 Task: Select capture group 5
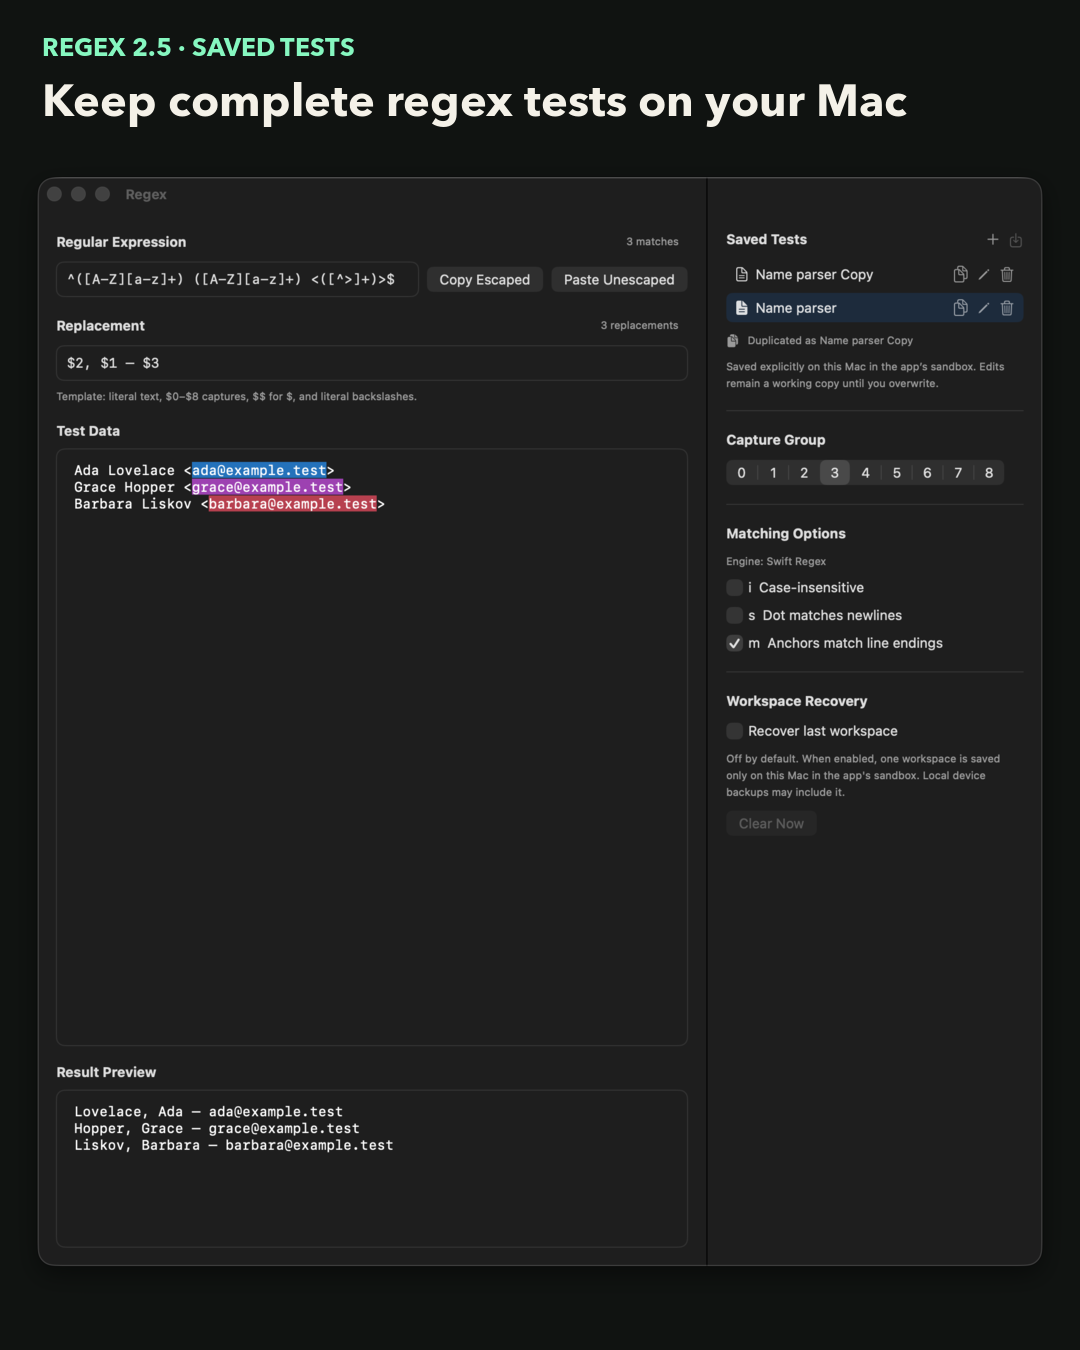pos(897,473)
